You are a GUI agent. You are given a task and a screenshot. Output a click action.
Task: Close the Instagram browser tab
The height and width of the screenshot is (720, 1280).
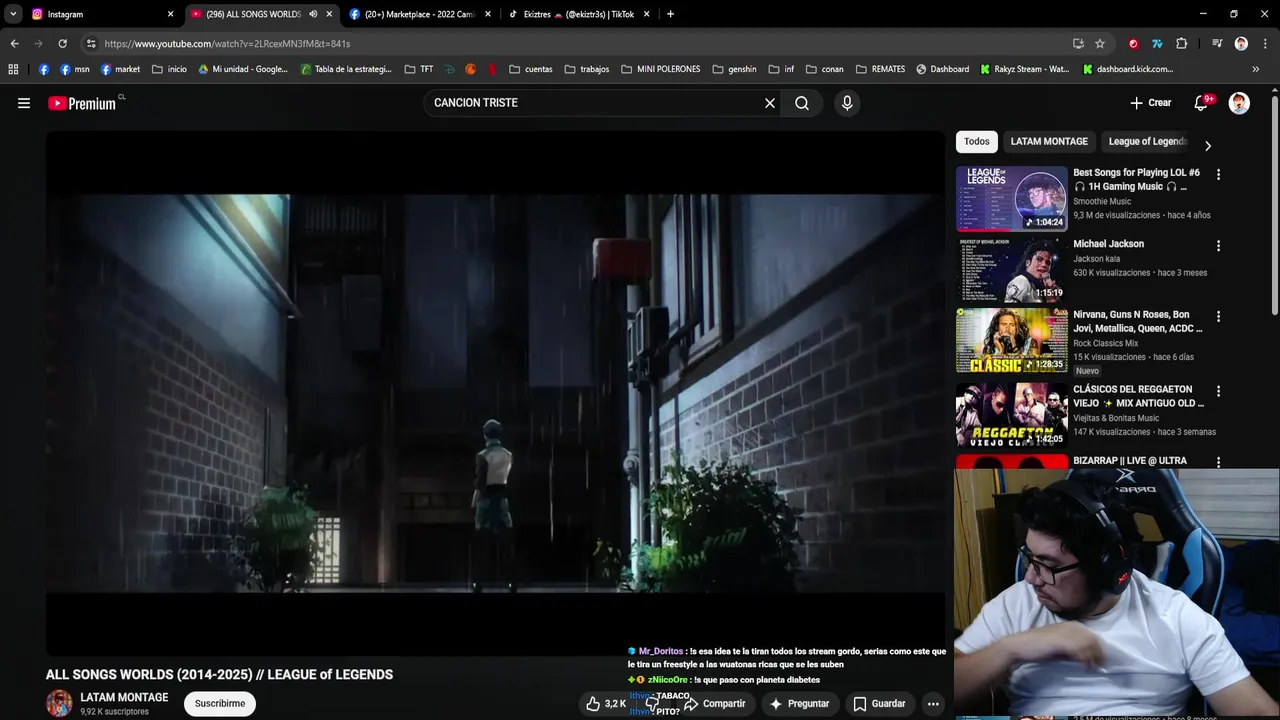[x=170, y=14]
